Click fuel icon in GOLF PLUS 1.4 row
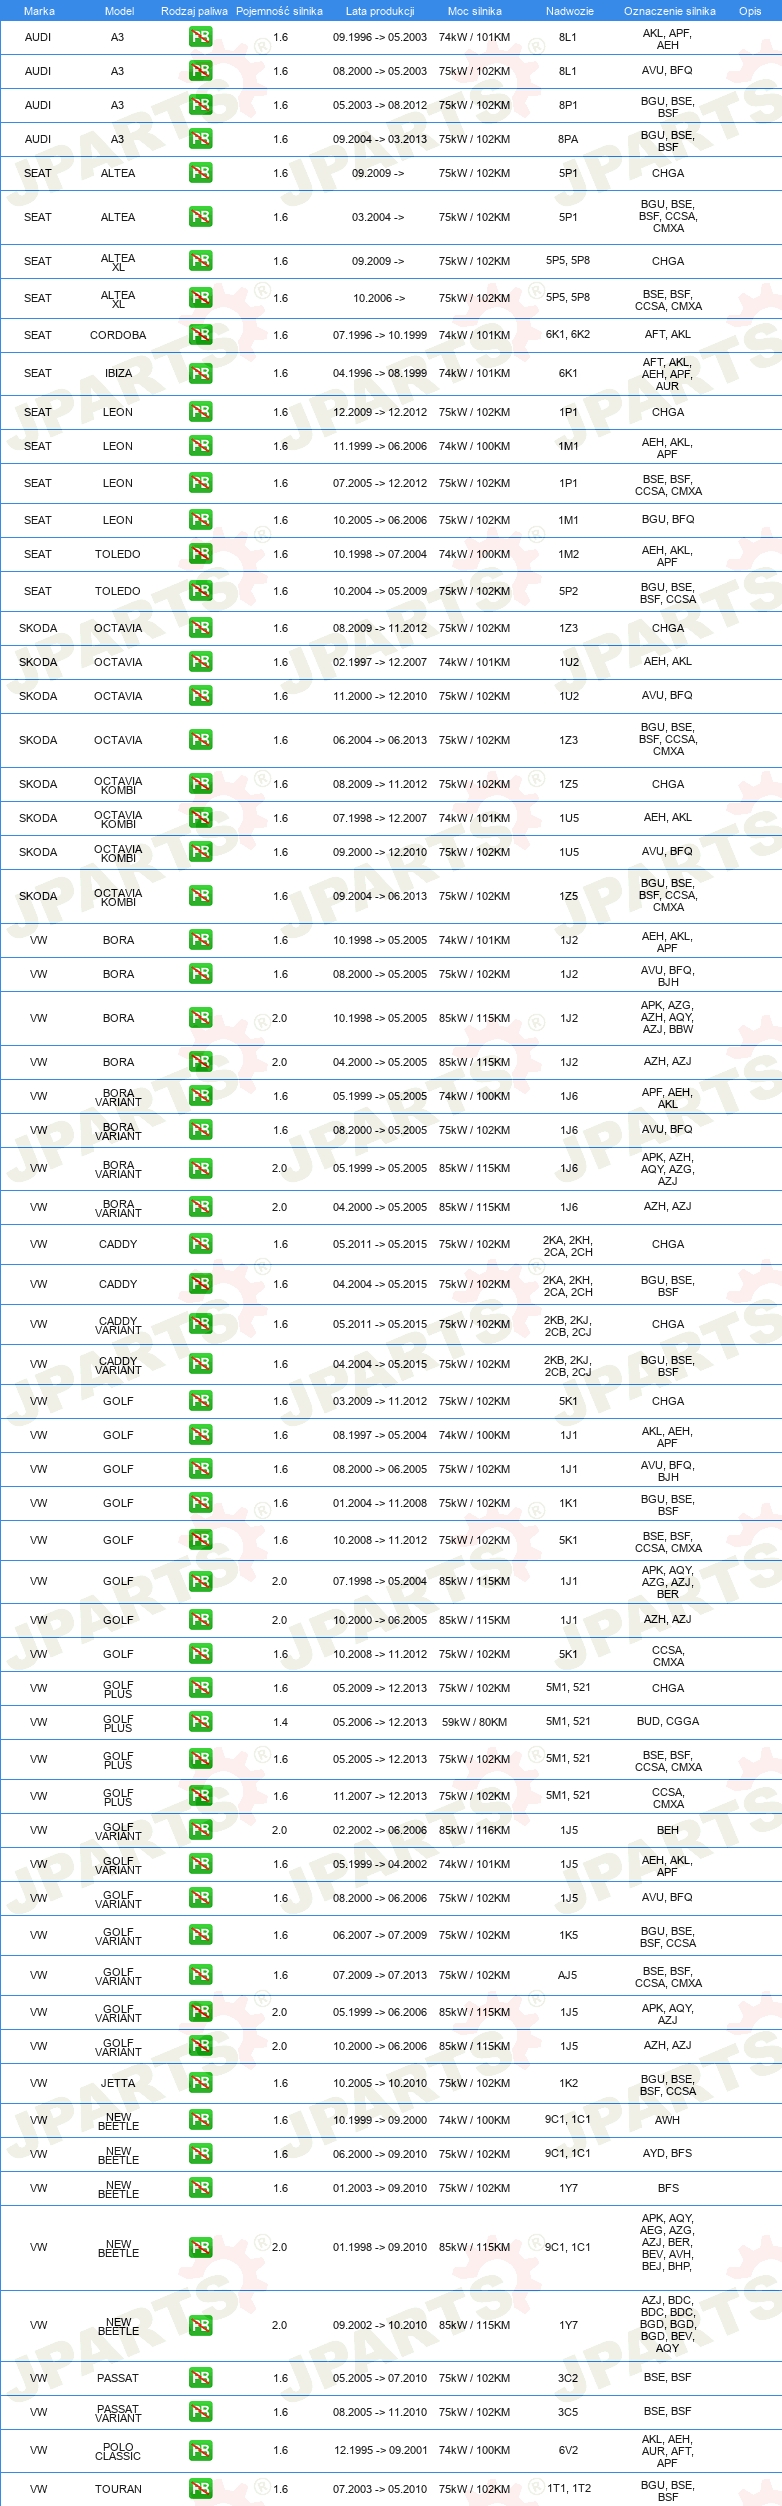This screenshot has width=782, height=2506. click(200, 1722)
